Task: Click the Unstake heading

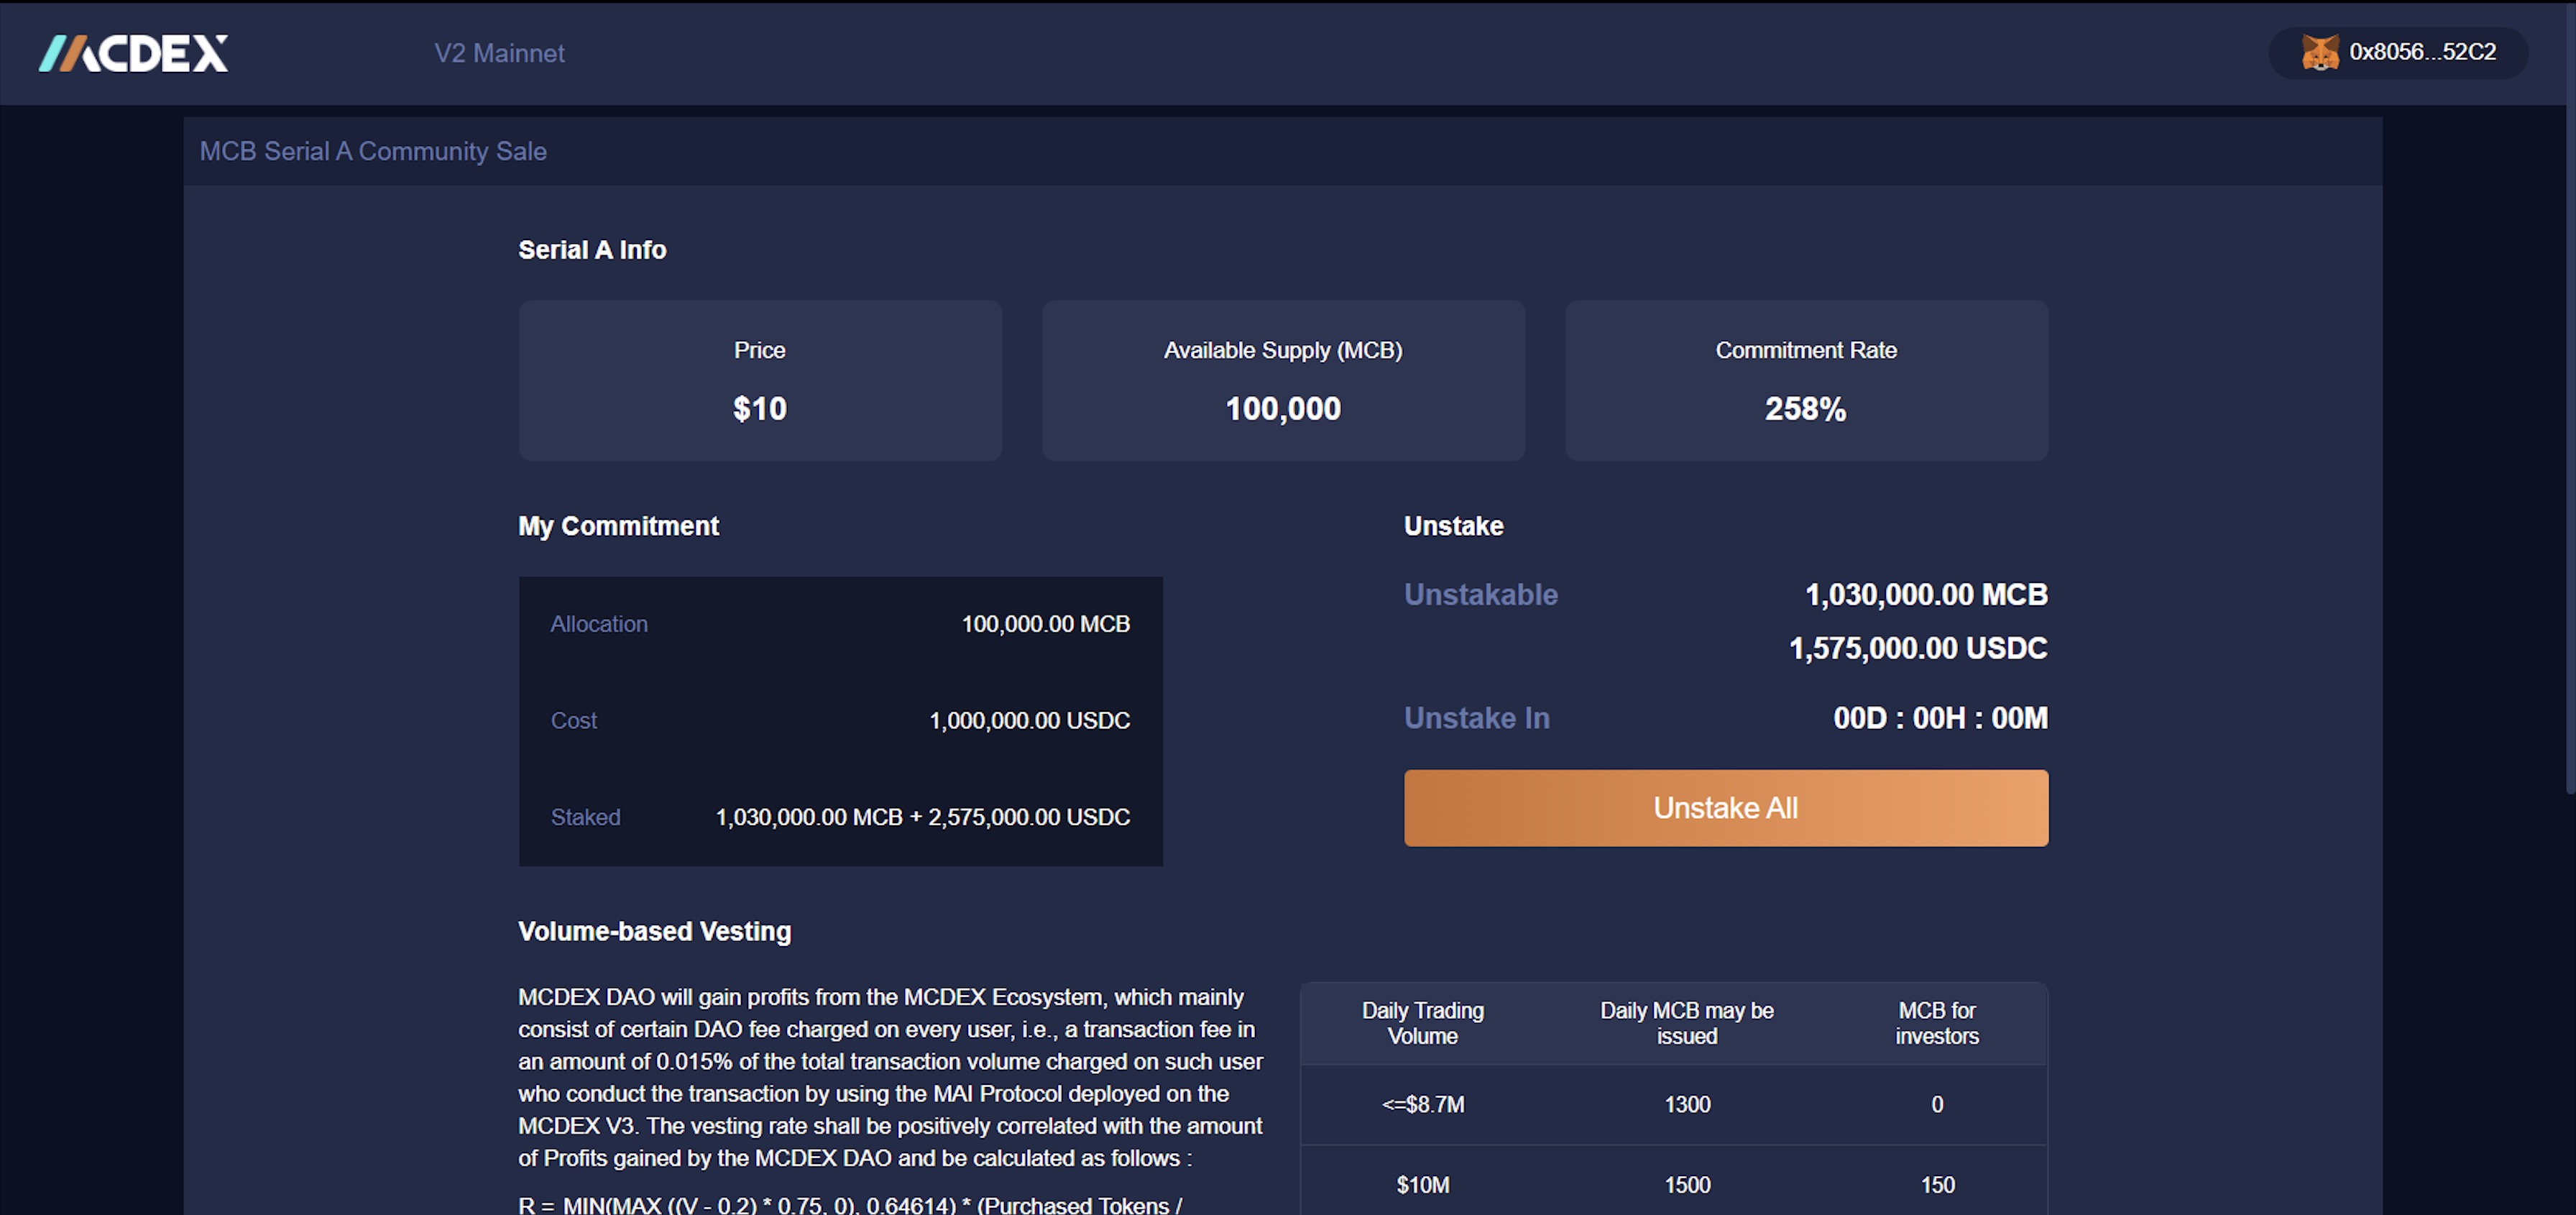Action: coord(1454,526)
